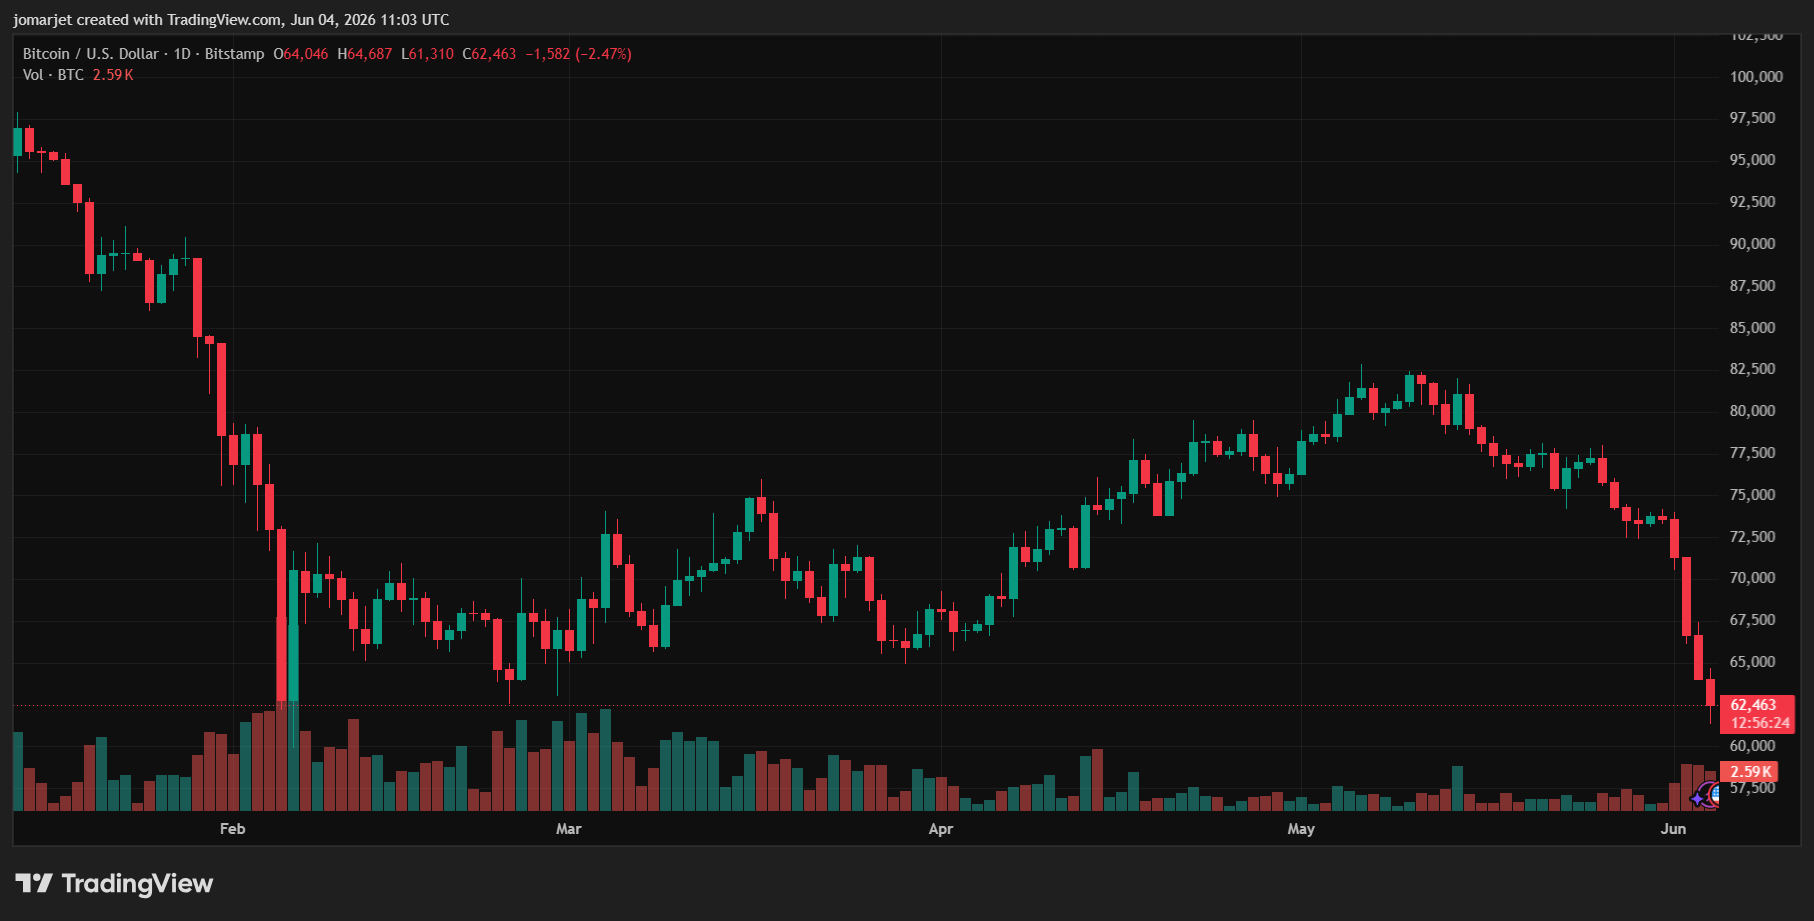1814x921 pixels.
Task: Click the "57,500" price axis label
Action: coord(1753,788)
